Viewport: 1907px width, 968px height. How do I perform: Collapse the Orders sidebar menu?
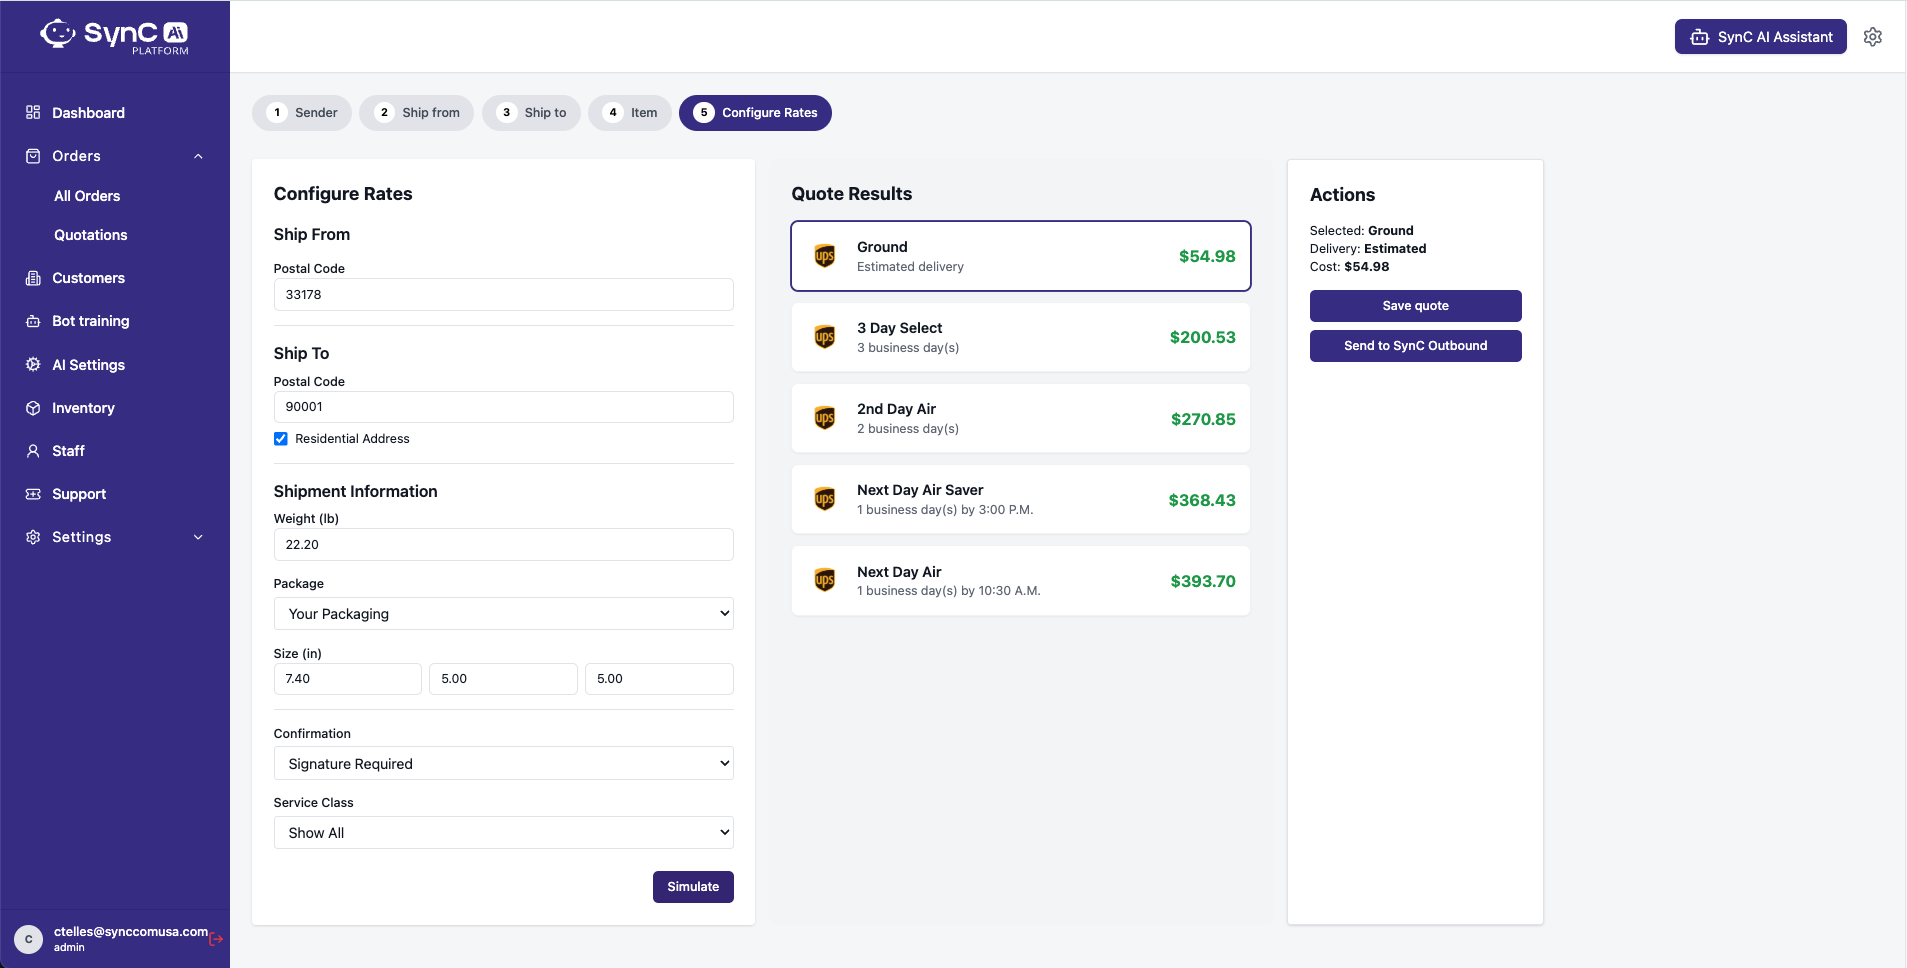click(197, 155)
